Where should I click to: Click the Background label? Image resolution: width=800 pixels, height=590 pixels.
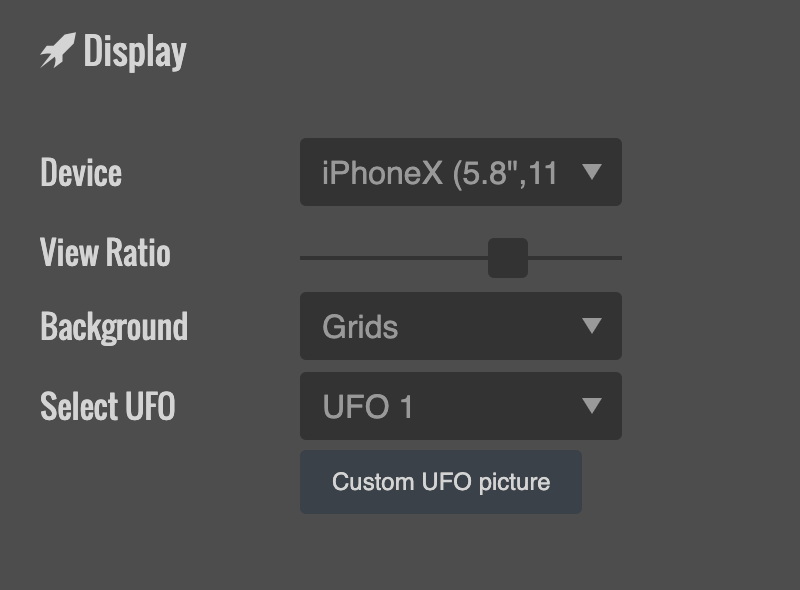coord(114,327)
